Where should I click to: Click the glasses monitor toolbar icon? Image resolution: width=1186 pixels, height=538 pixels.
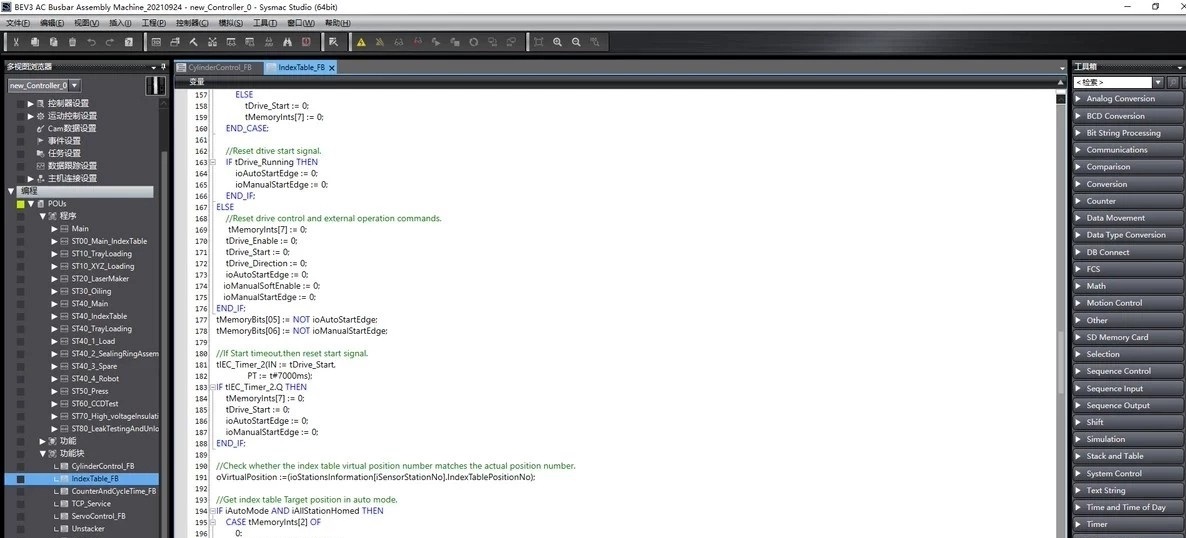(399, 42)
